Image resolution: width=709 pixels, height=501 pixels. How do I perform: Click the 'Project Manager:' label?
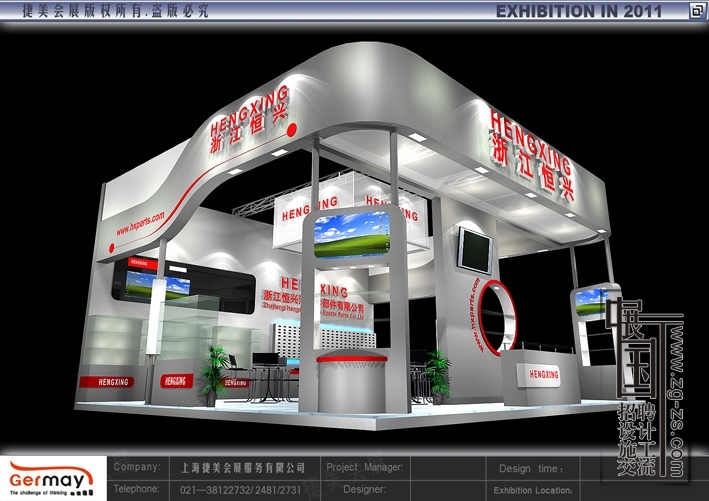pos(364,467)
